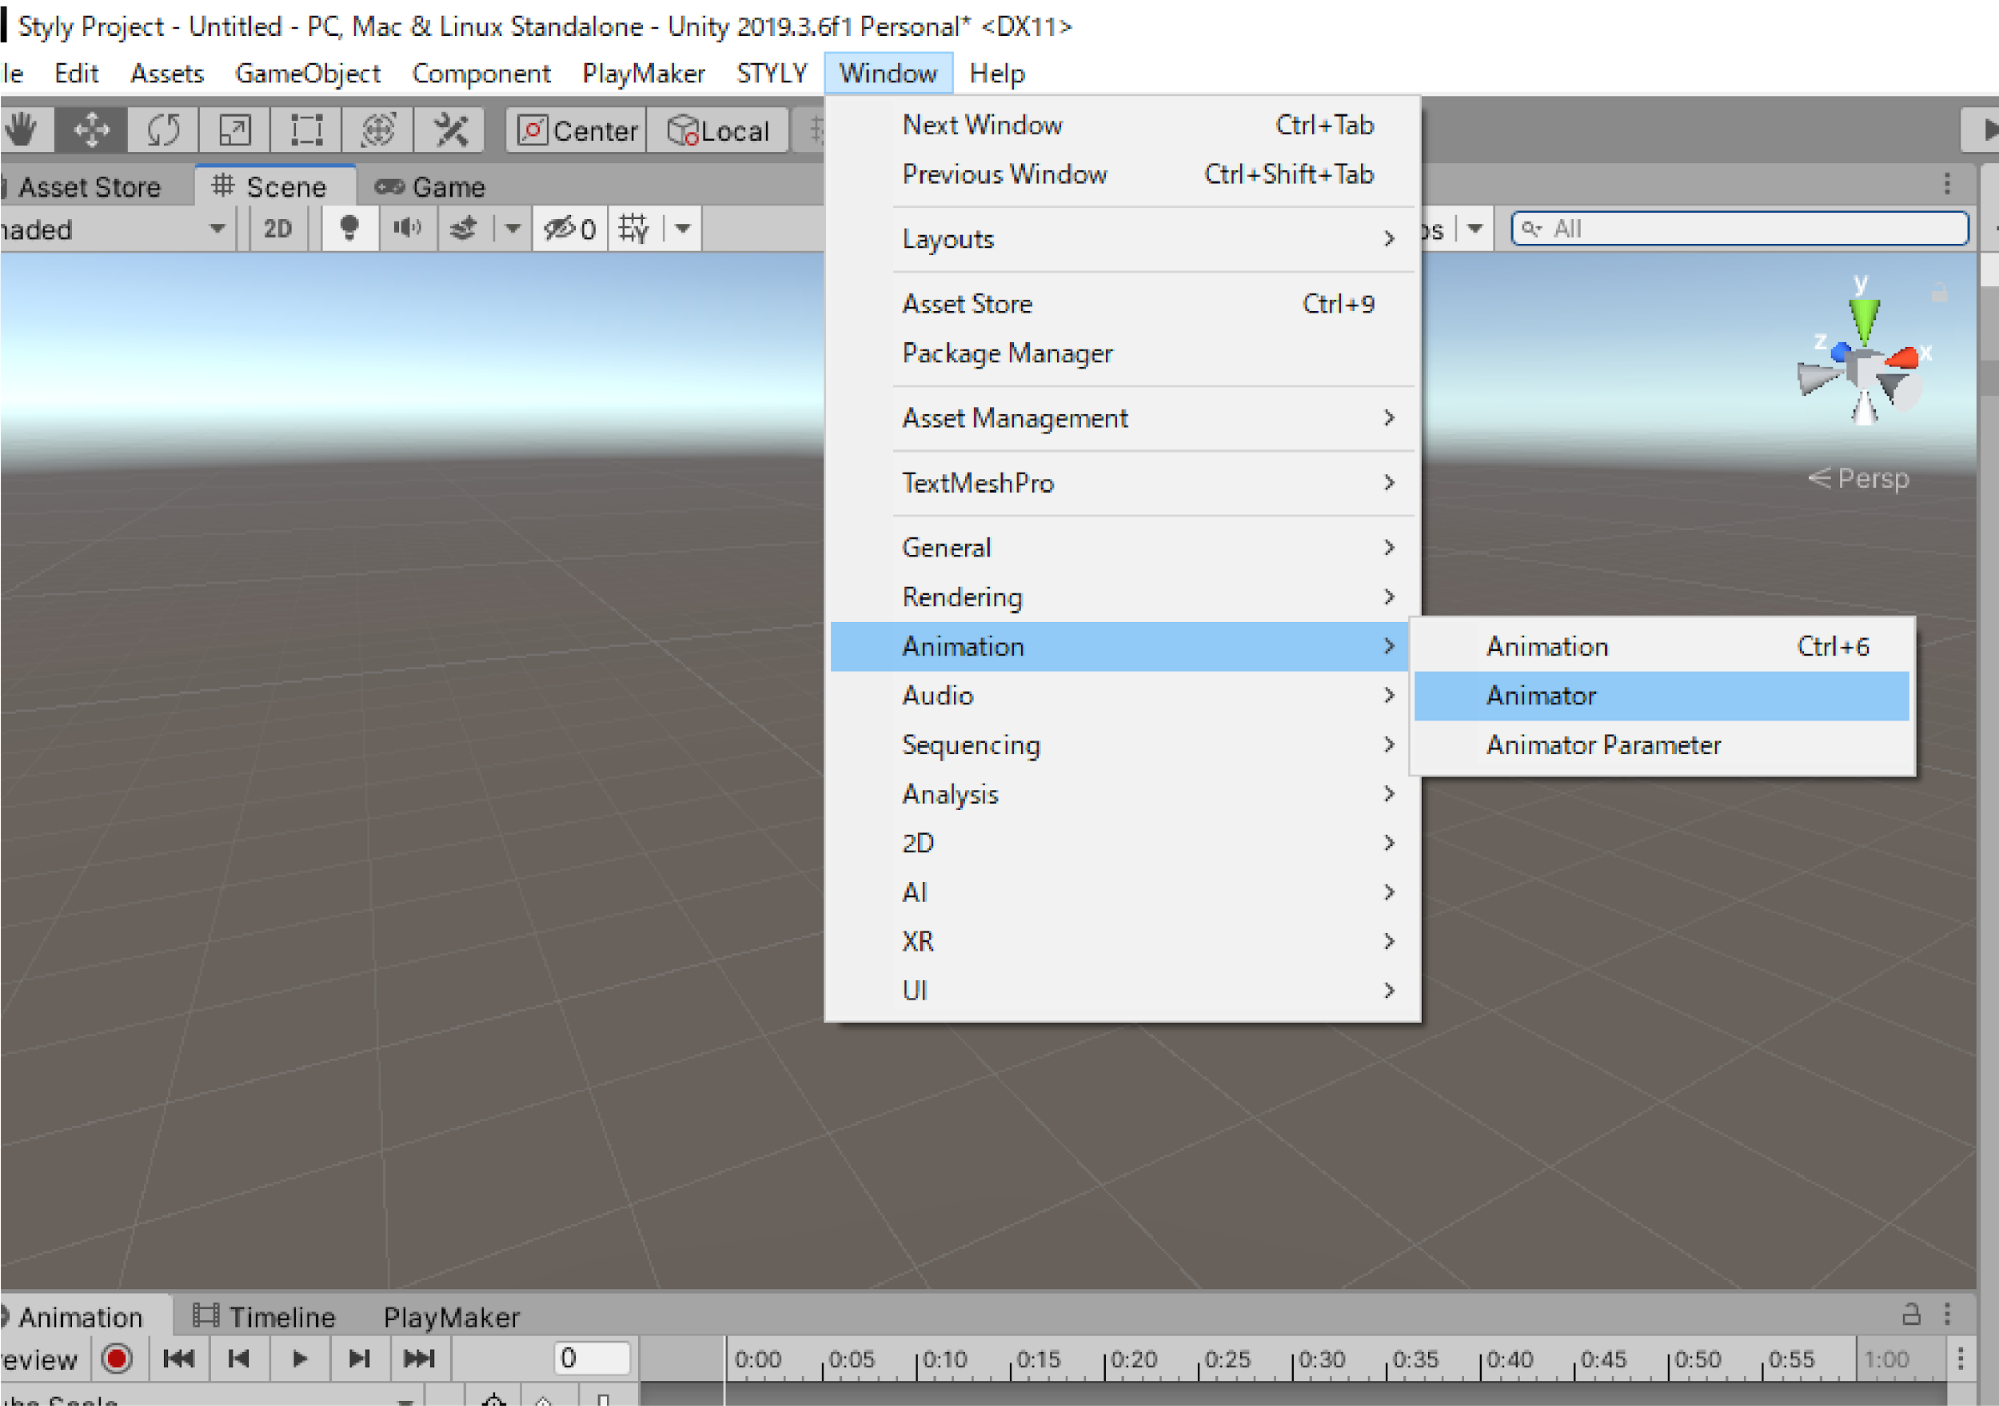
Task: Select the Scale tool
Action: [x=234, y=130]
